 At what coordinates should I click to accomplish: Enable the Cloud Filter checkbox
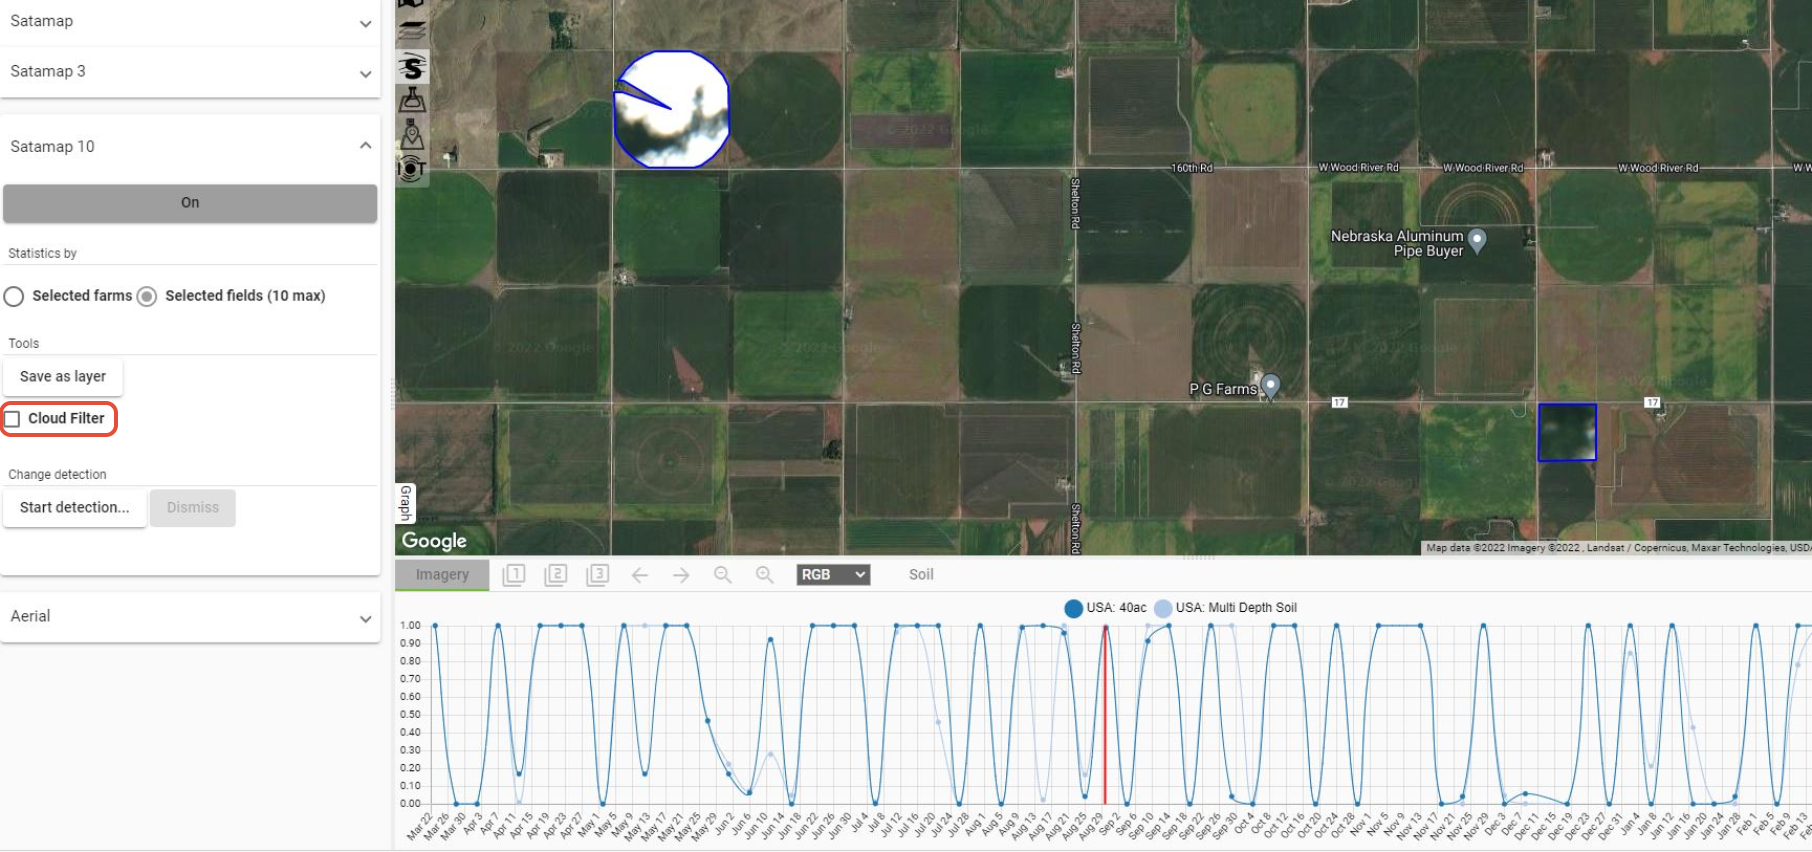[x=13, y=419]
